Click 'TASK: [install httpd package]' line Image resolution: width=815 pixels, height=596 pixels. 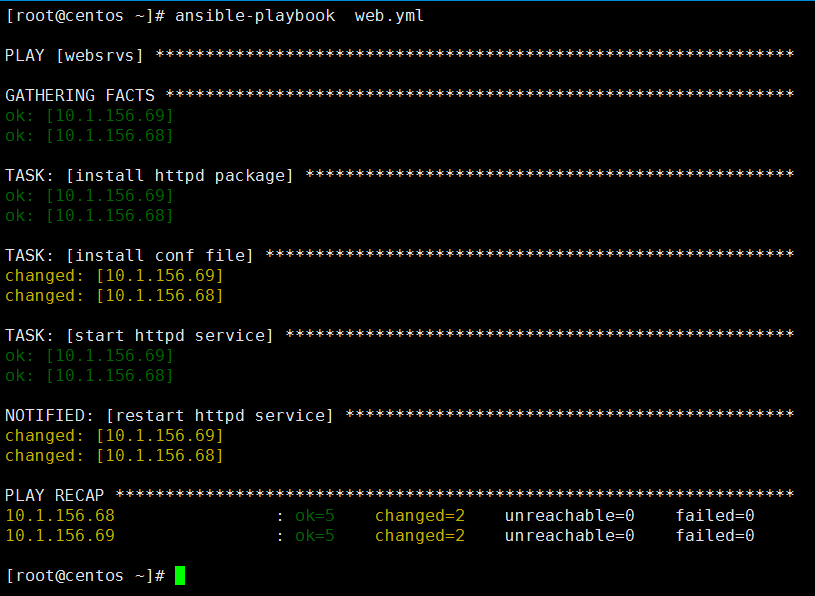(399, 175)
